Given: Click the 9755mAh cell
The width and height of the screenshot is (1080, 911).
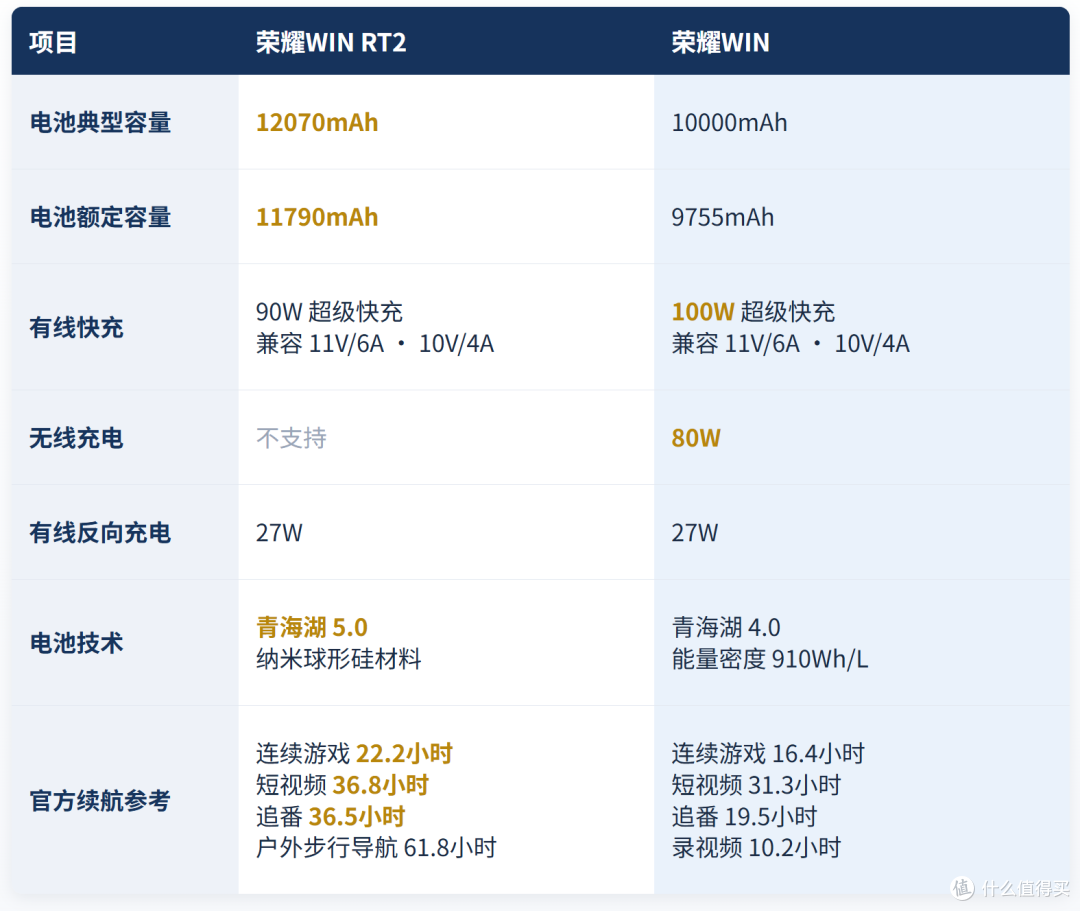Looking at the screenshot, I should [723, 217].
